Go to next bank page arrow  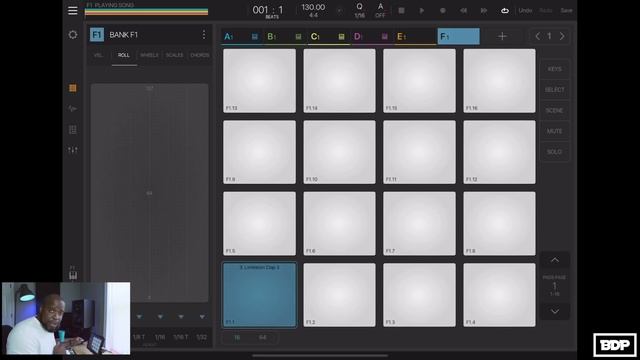(562, 36)
